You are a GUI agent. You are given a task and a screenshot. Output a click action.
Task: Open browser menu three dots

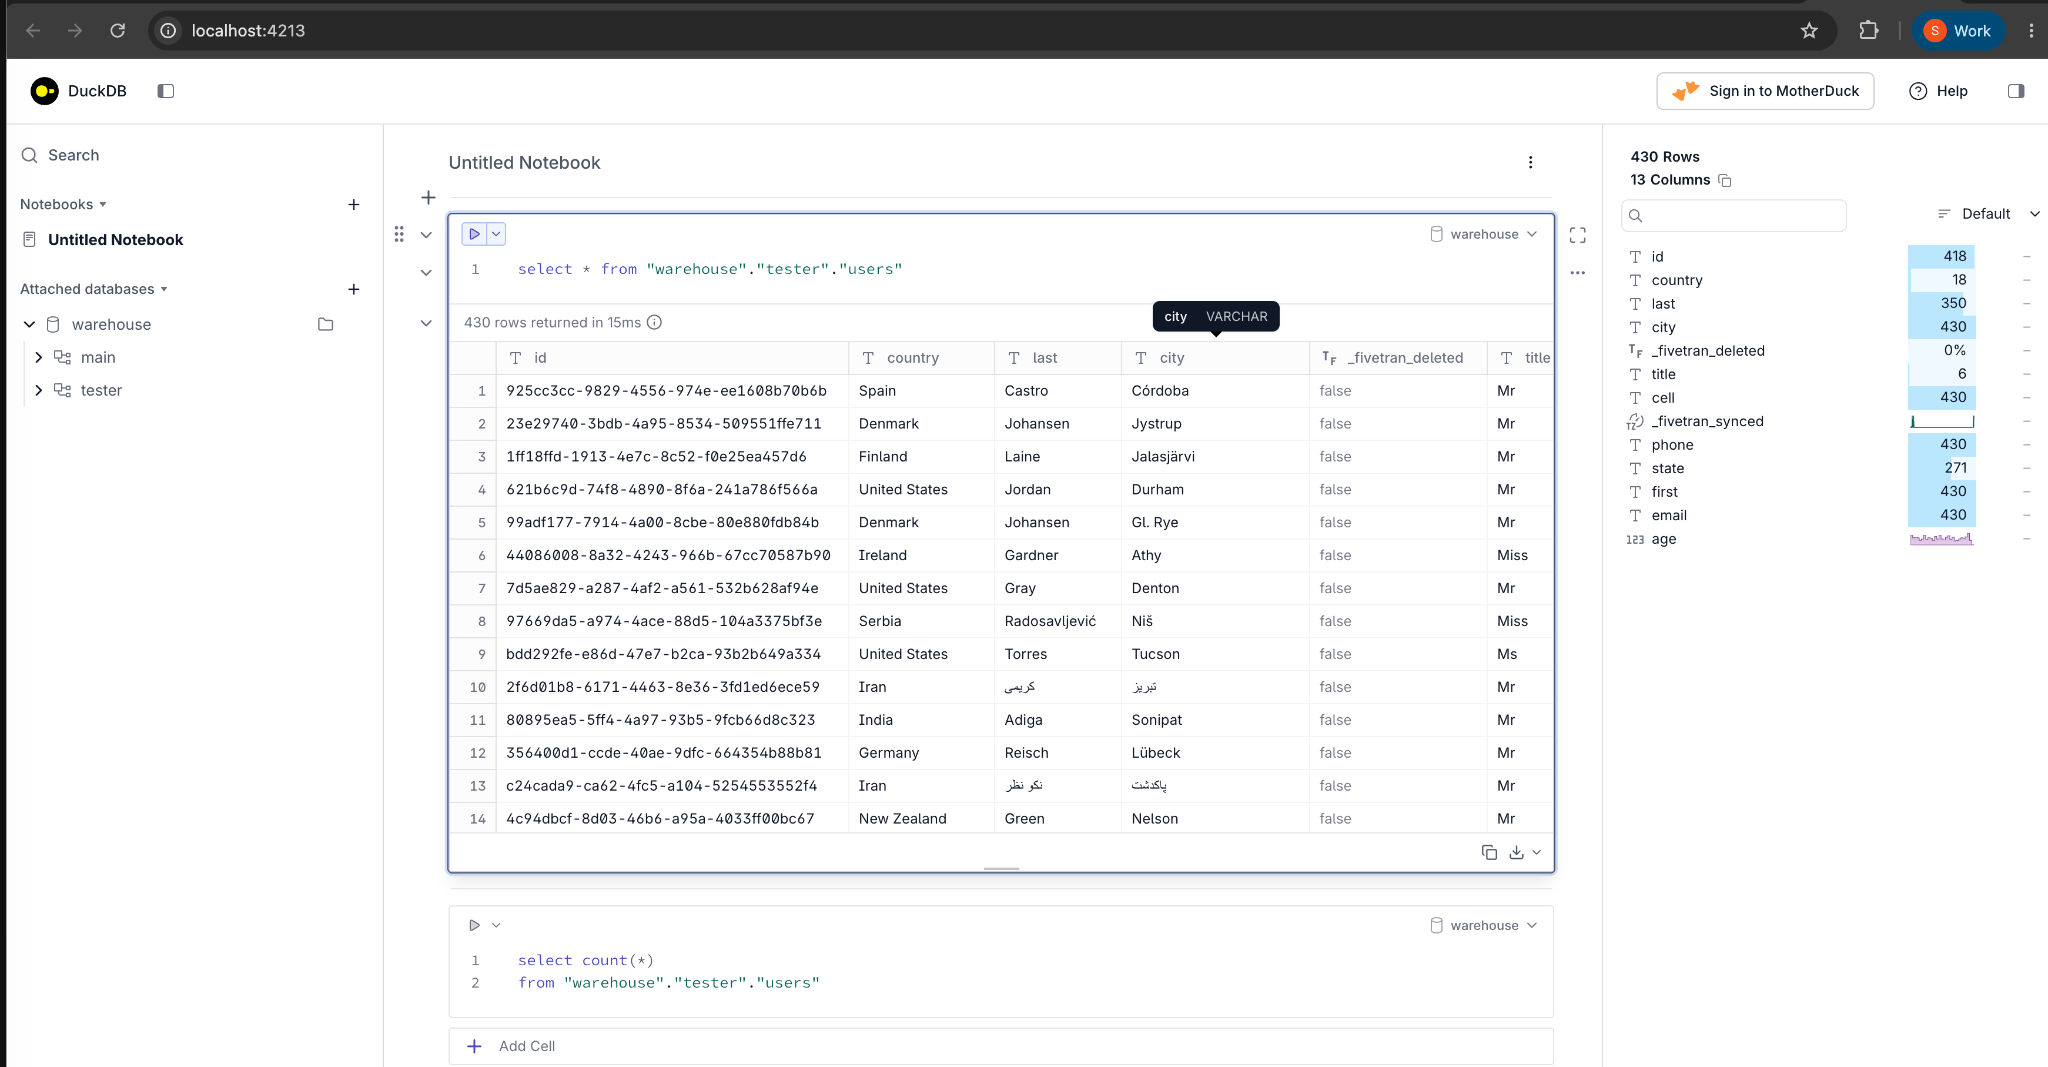2031,31
